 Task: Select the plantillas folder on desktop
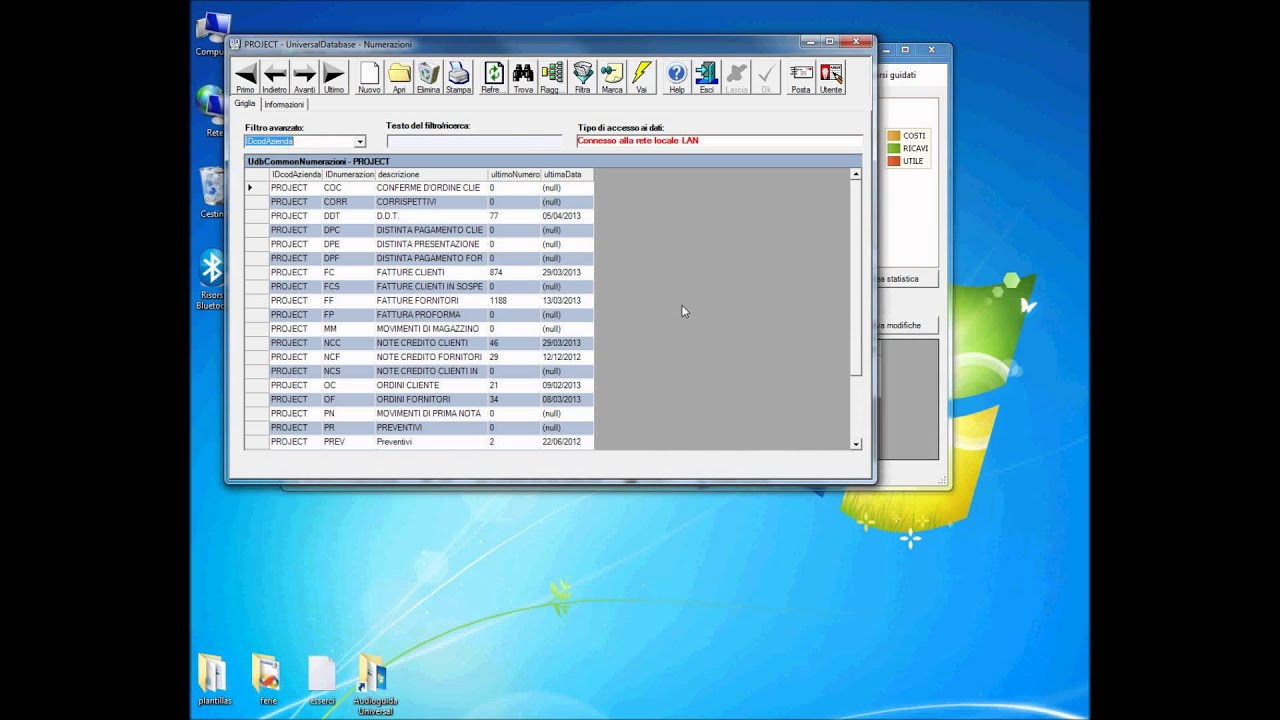pos(214,680)
